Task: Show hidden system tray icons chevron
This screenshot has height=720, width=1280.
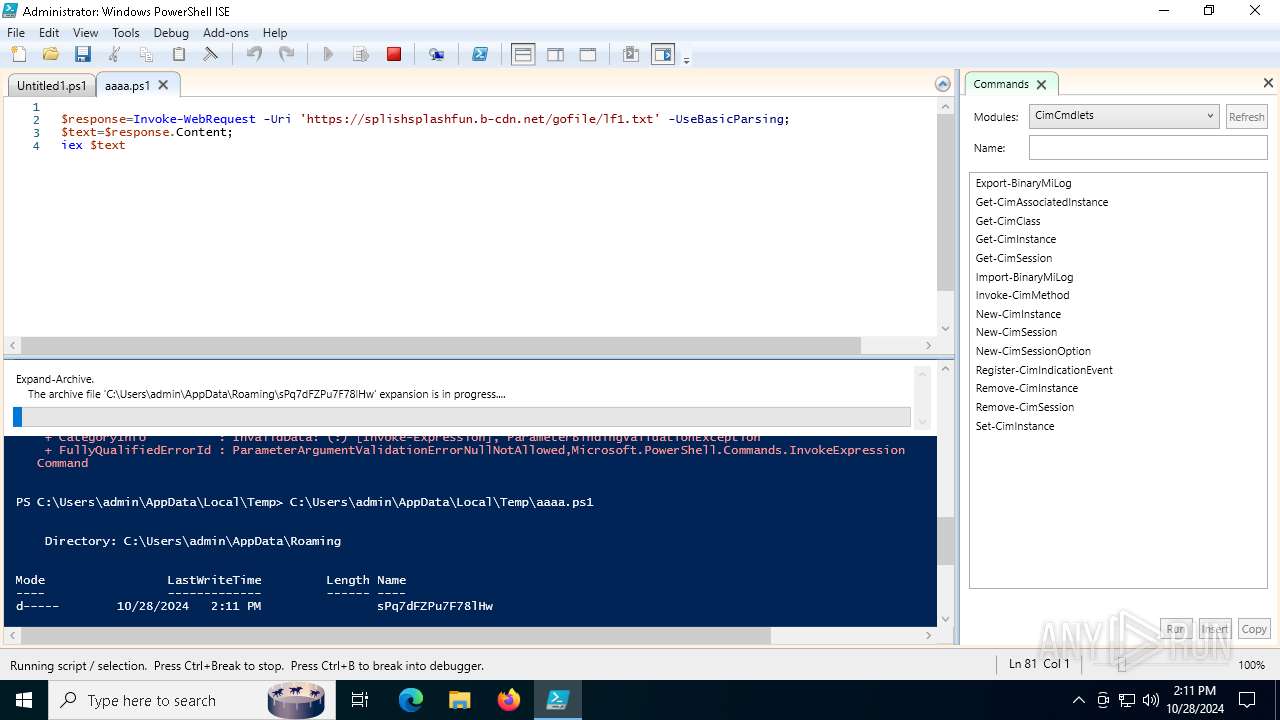Action: click(1078, 700)
